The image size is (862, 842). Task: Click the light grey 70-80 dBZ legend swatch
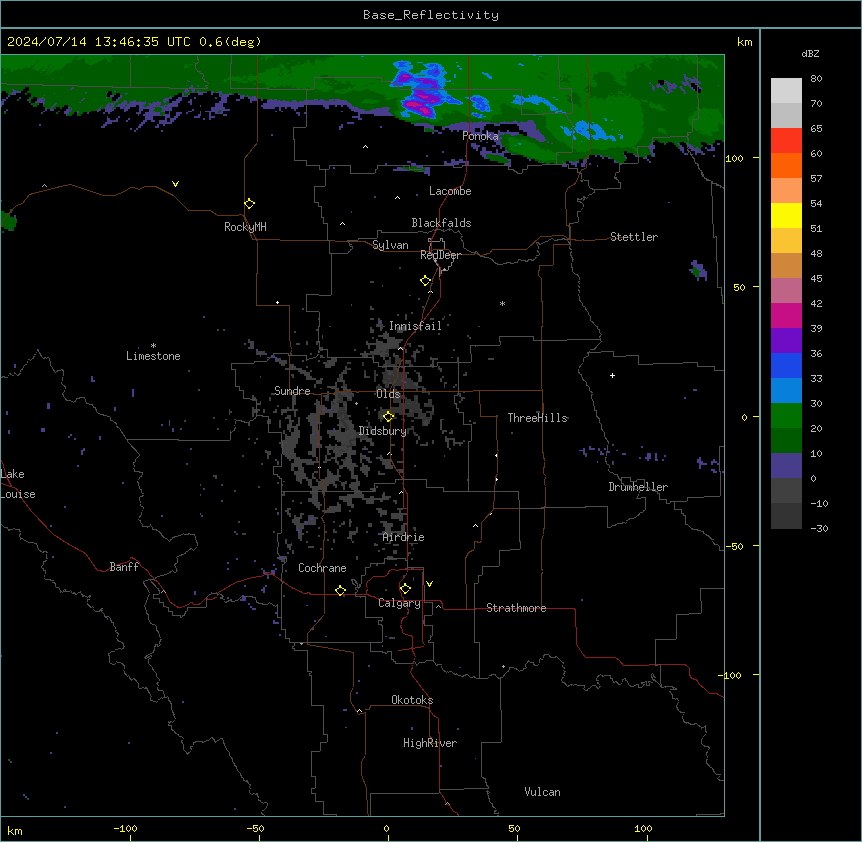pyautogui.click(x=786, y=91)
